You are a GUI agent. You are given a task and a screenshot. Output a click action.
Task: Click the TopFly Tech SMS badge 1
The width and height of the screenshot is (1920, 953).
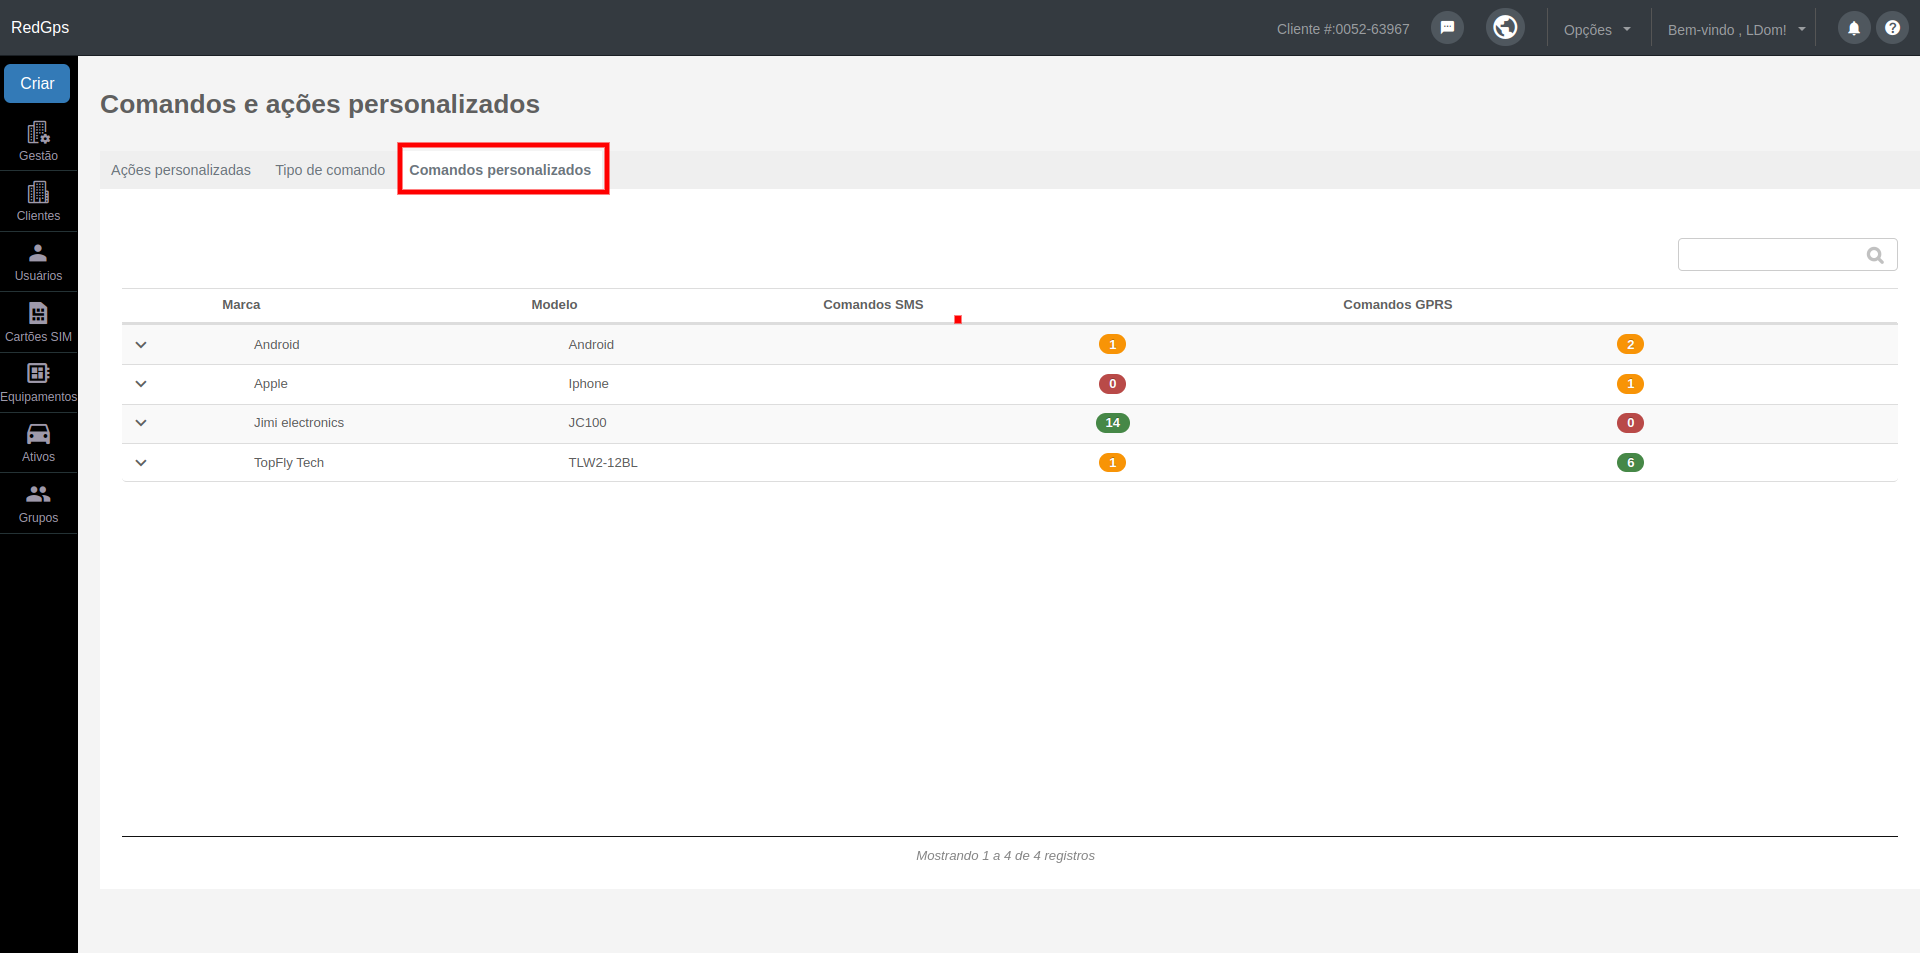[x=1112, y=463]
